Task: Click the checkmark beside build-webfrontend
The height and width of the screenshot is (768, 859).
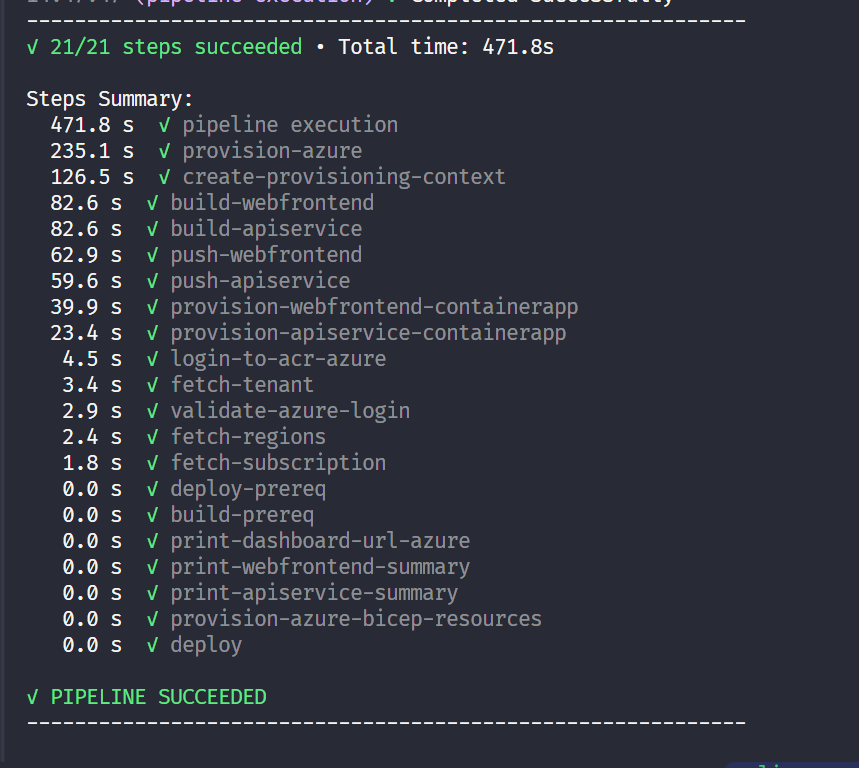Action: pos(152,203)
